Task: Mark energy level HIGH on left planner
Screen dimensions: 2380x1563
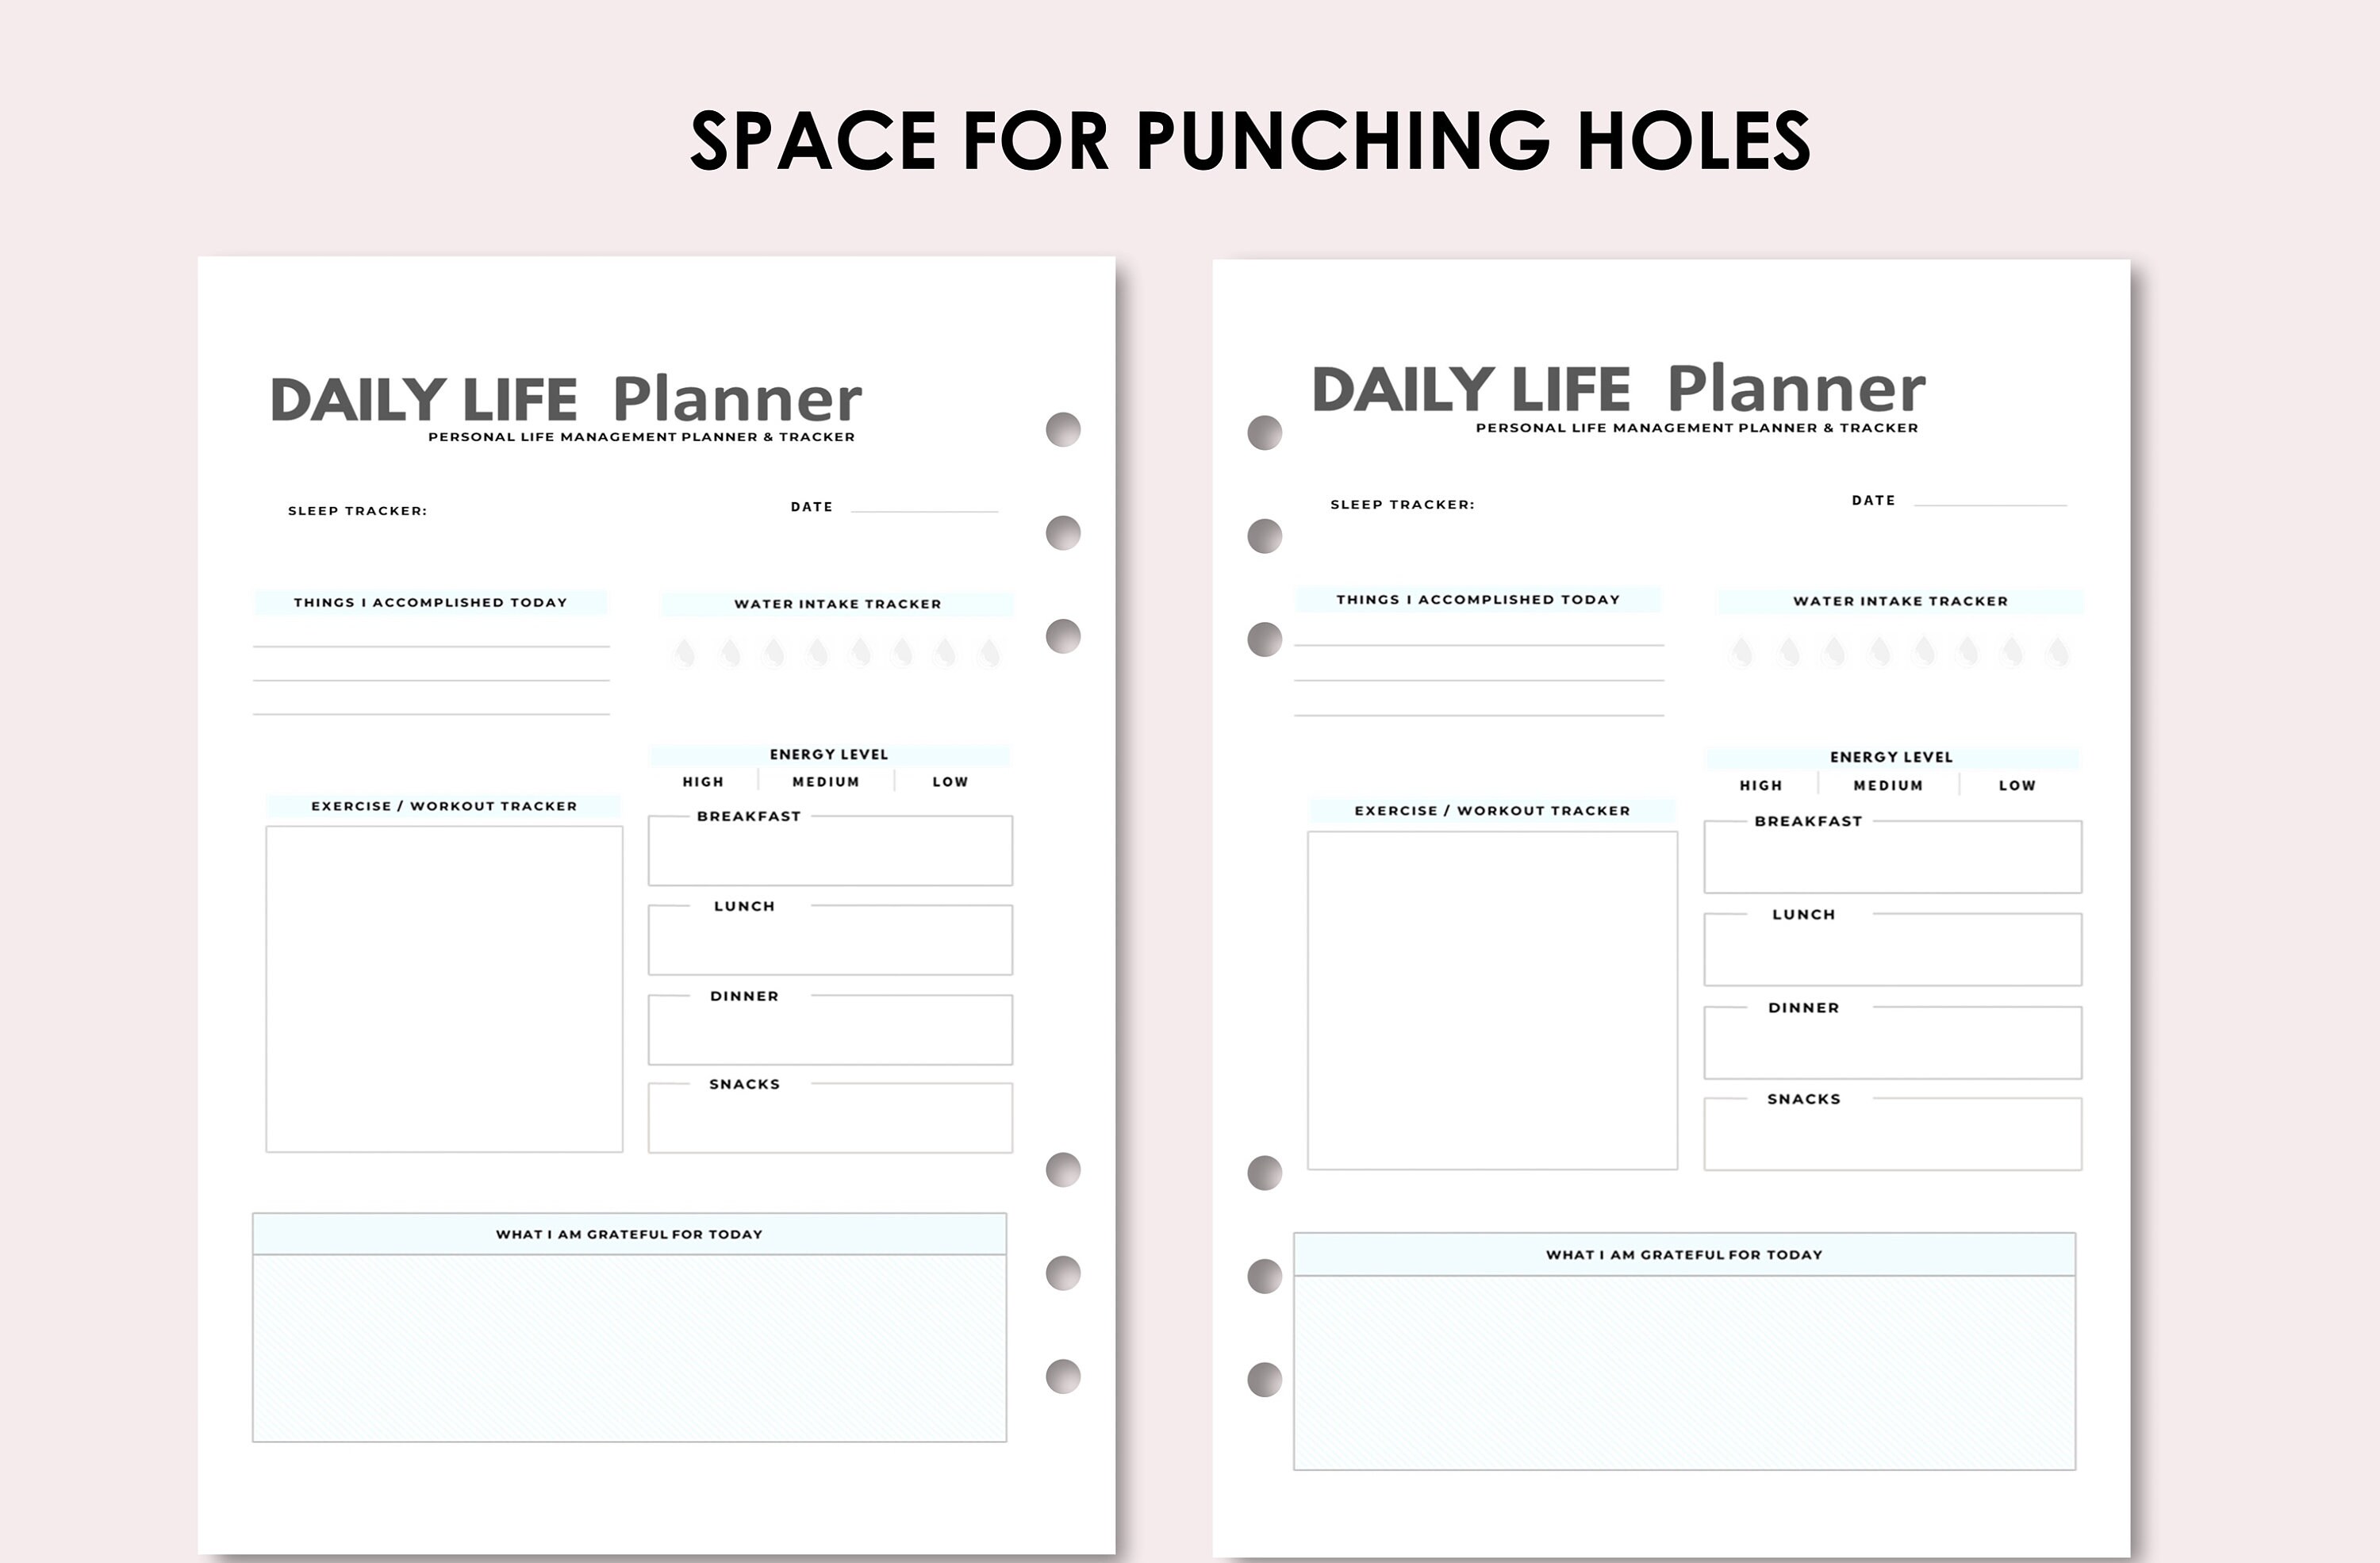Action: (x=705, y=781)
